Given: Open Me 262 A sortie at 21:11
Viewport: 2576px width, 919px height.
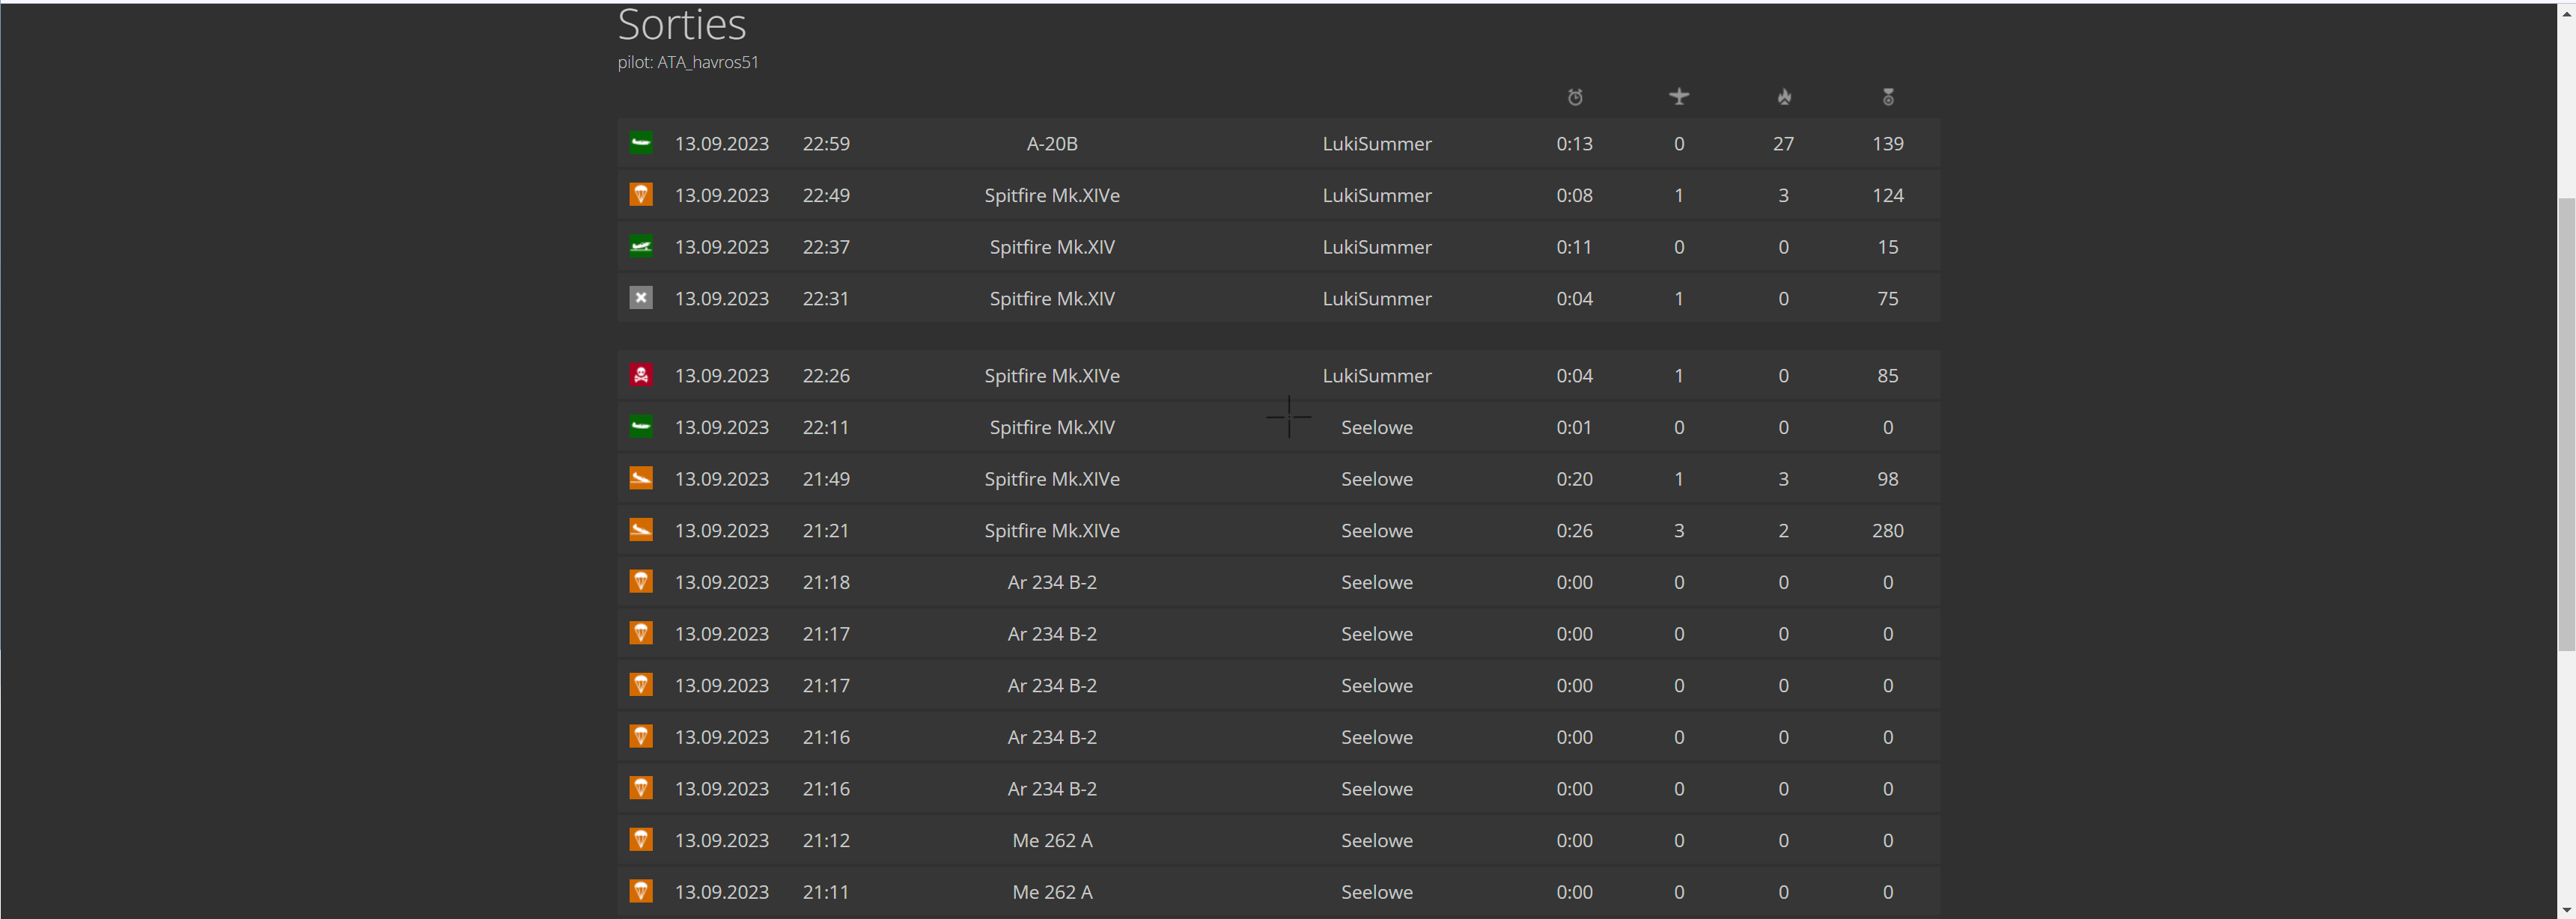Looking at the screenshot, I should coord(1051,892).
